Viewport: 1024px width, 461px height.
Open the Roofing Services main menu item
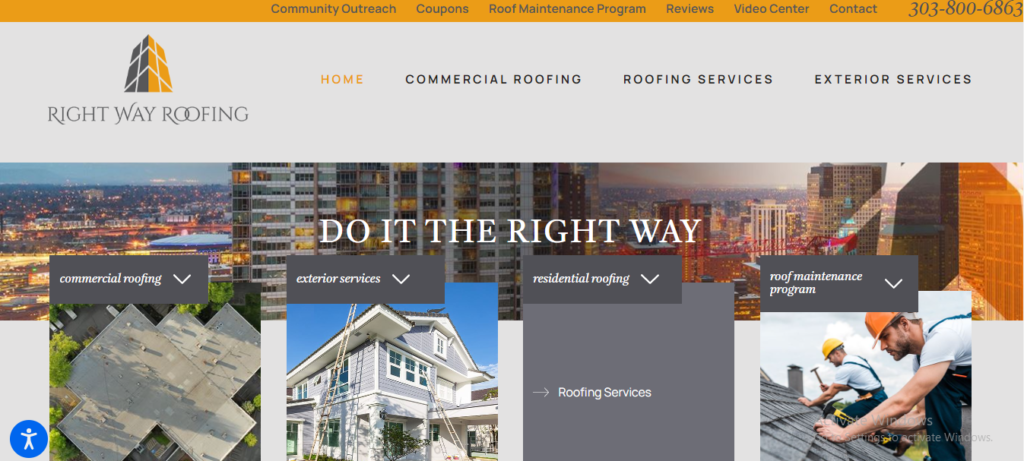pyautogui.click(x=698, y=80)
